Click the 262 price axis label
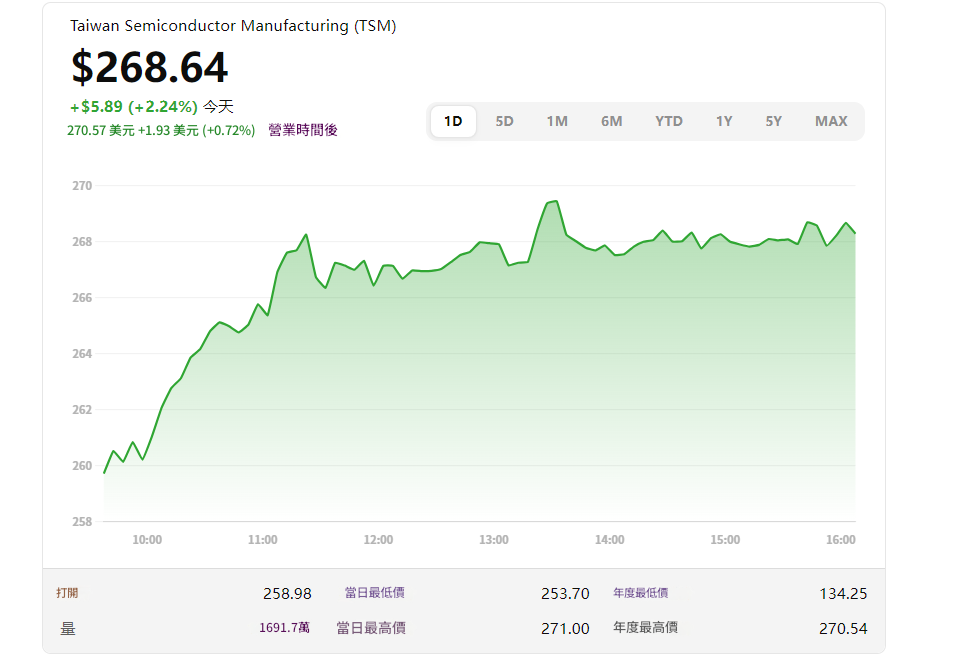Screen dimensions: 954x660 [82, 409]
